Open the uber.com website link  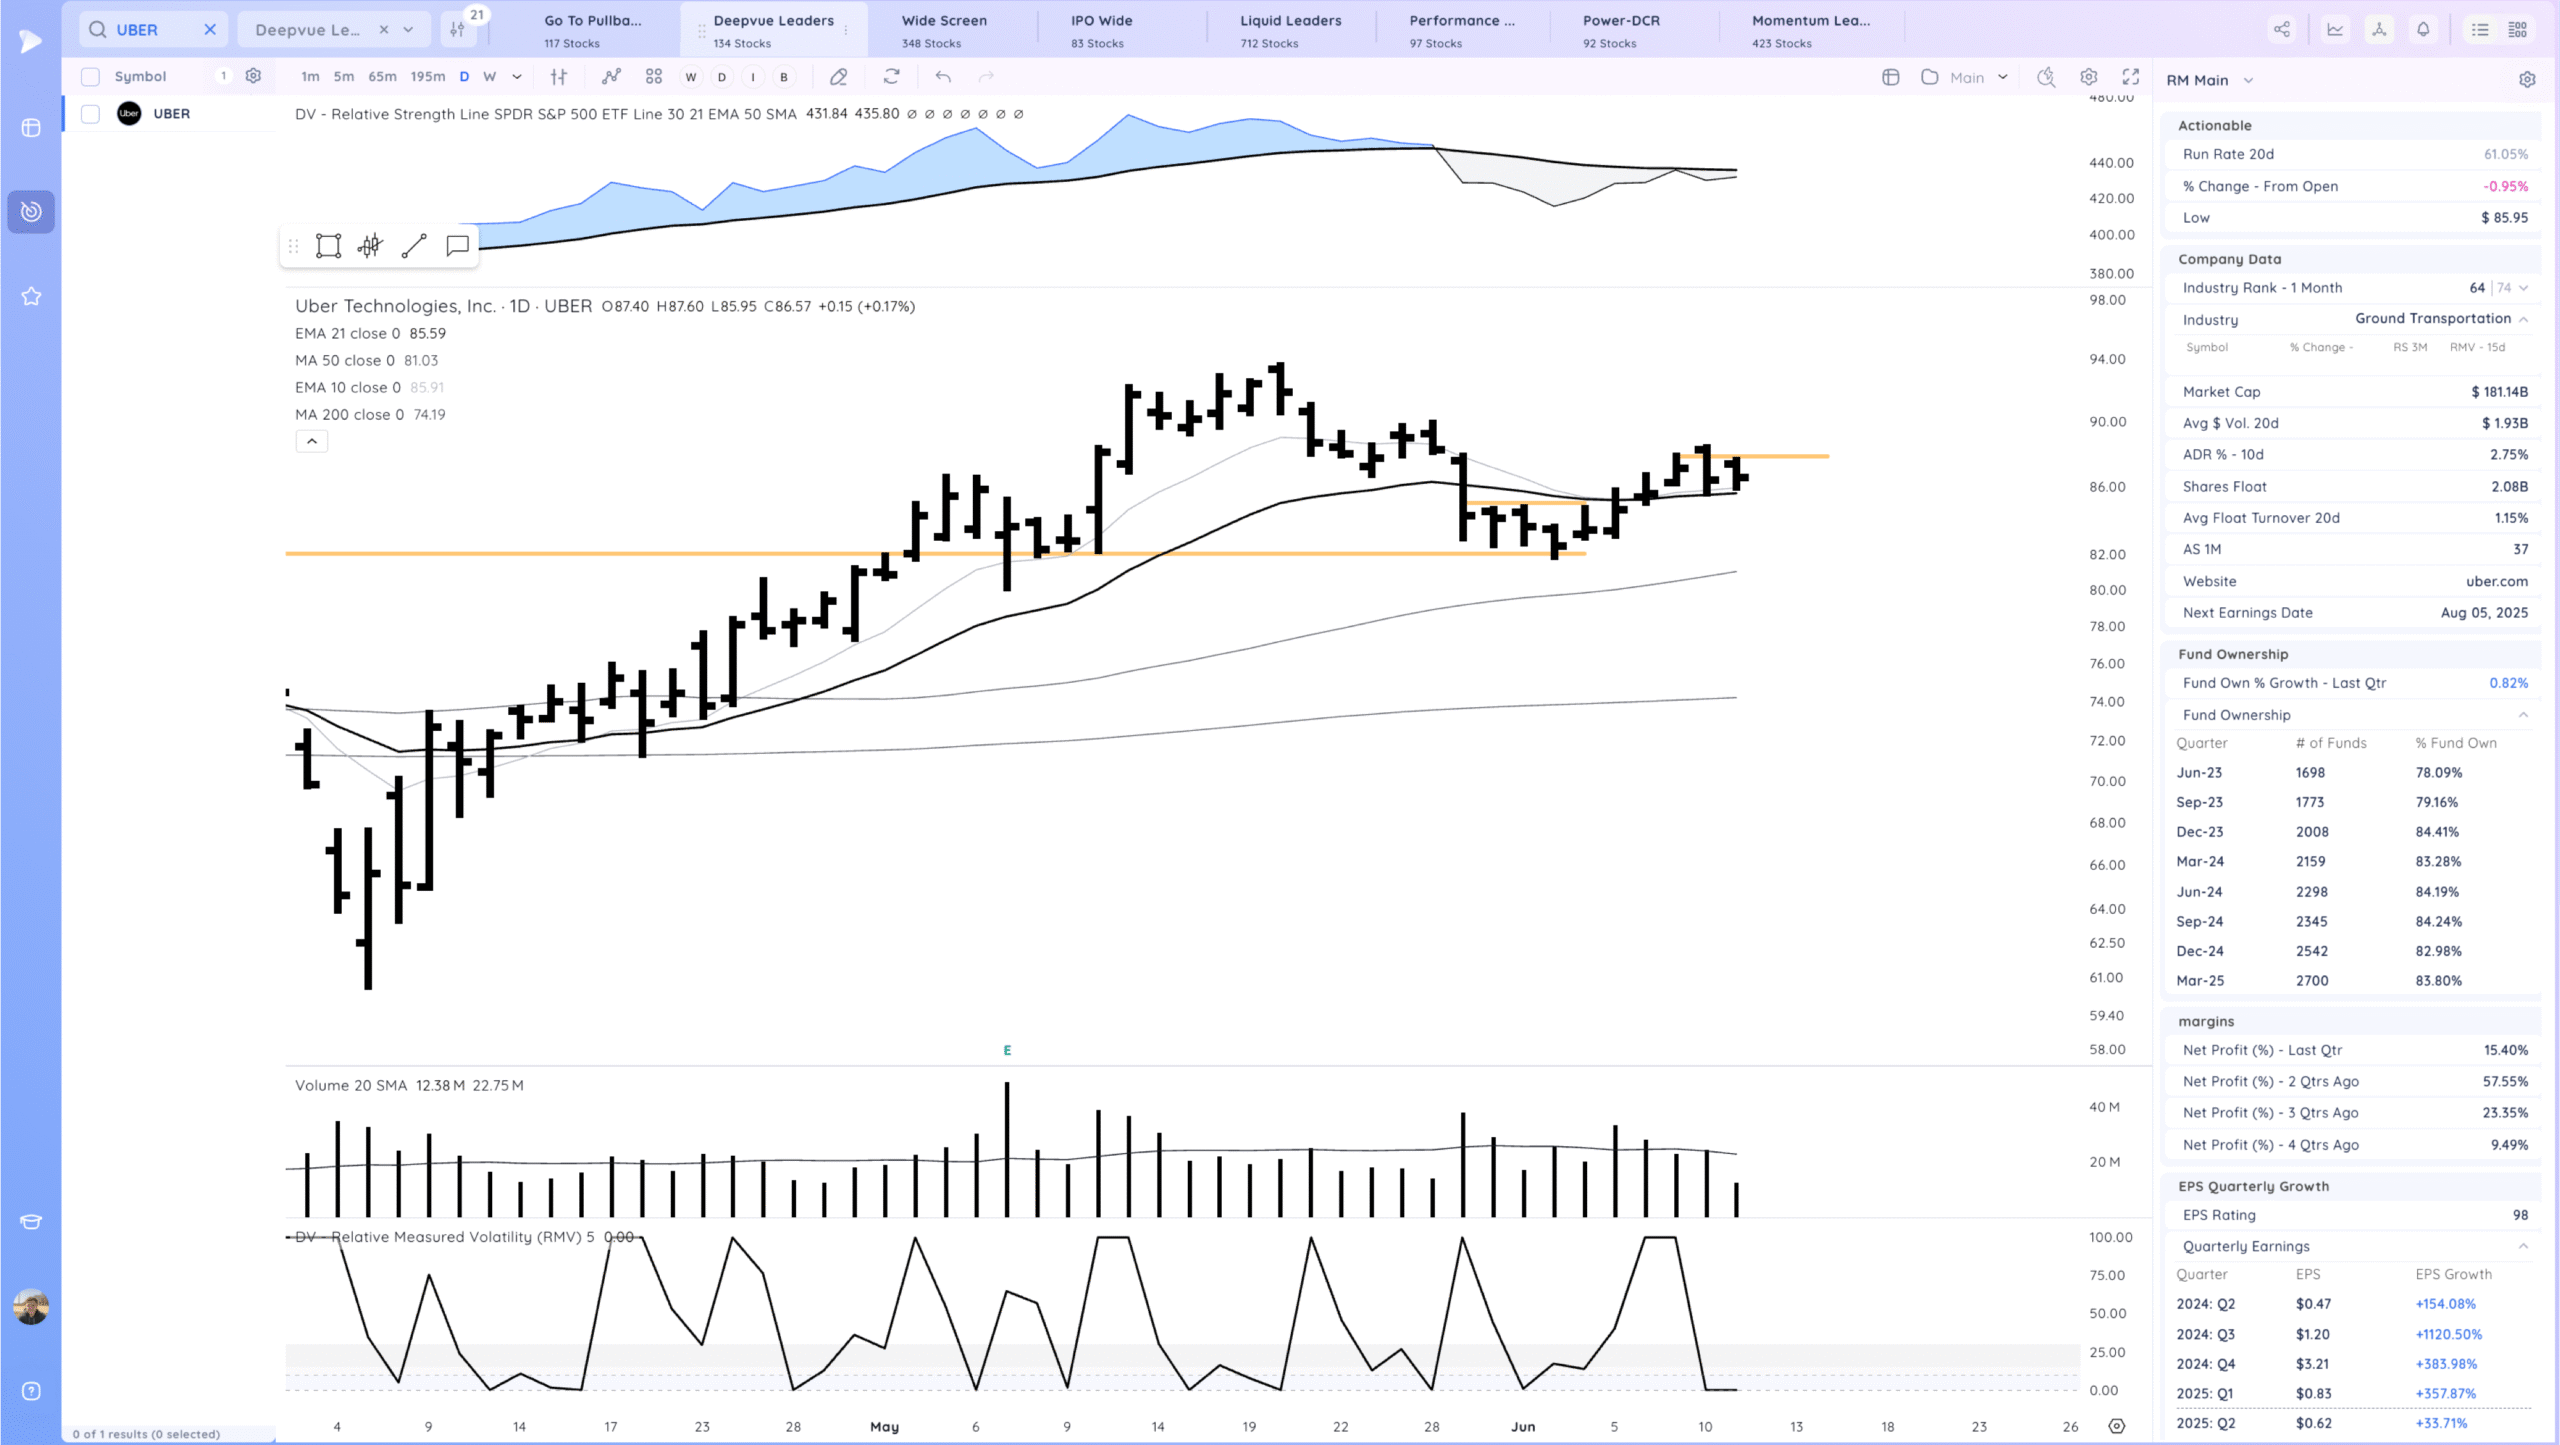click(2496, 581)
